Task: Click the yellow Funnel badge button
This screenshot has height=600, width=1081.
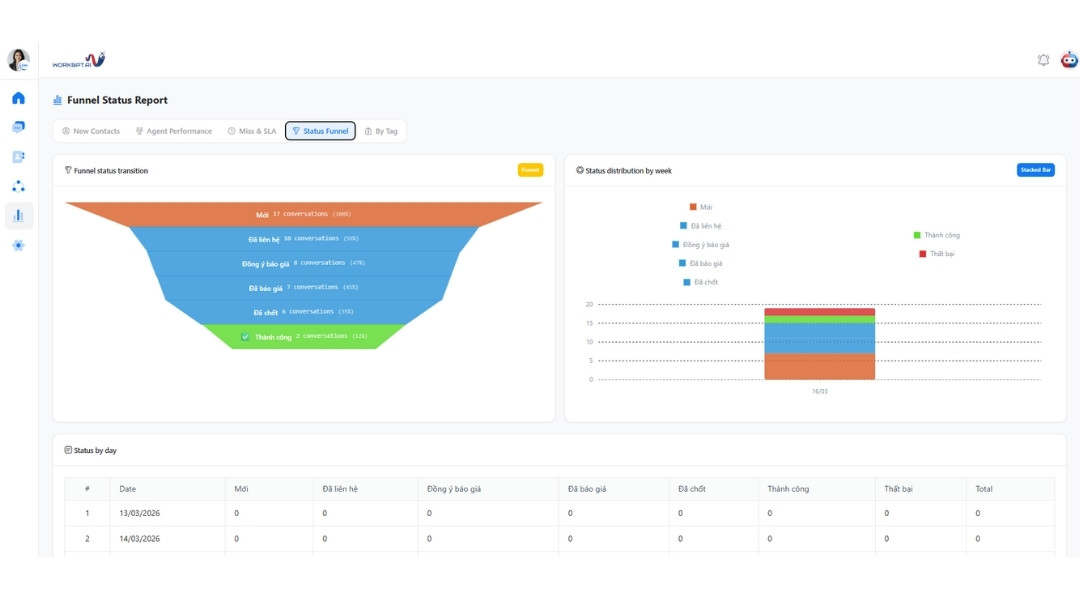Action: pos(530,170)
